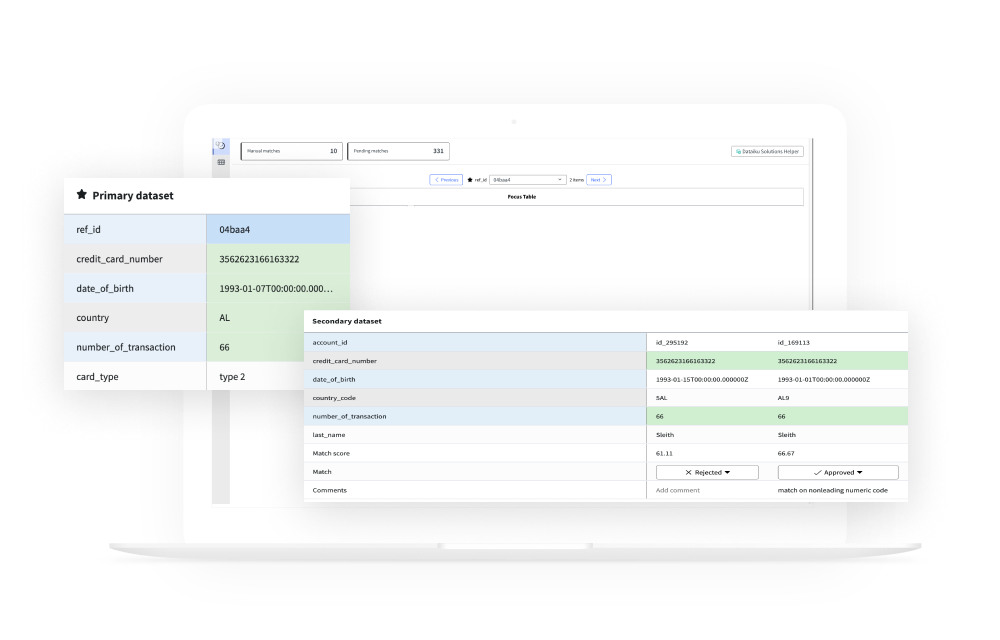Click the star beside Primary dataset
The width and height of the screenshot is (1000, 640).
pos(82,194)
